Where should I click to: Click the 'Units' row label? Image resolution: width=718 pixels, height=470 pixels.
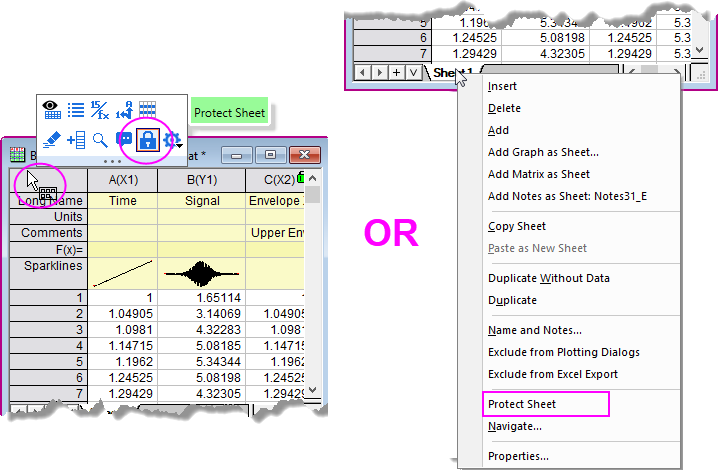[49, 217]
